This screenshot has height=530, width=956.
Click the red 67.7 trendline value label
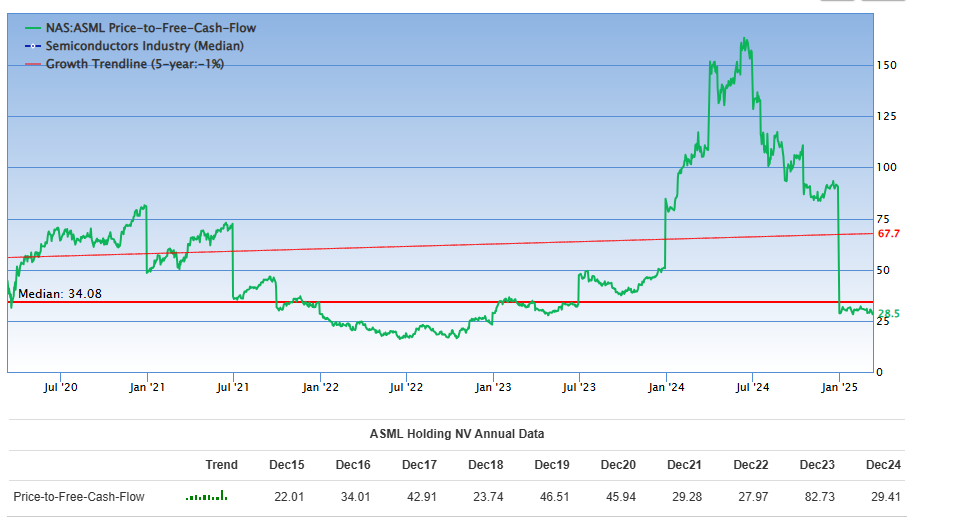[888, 234]
